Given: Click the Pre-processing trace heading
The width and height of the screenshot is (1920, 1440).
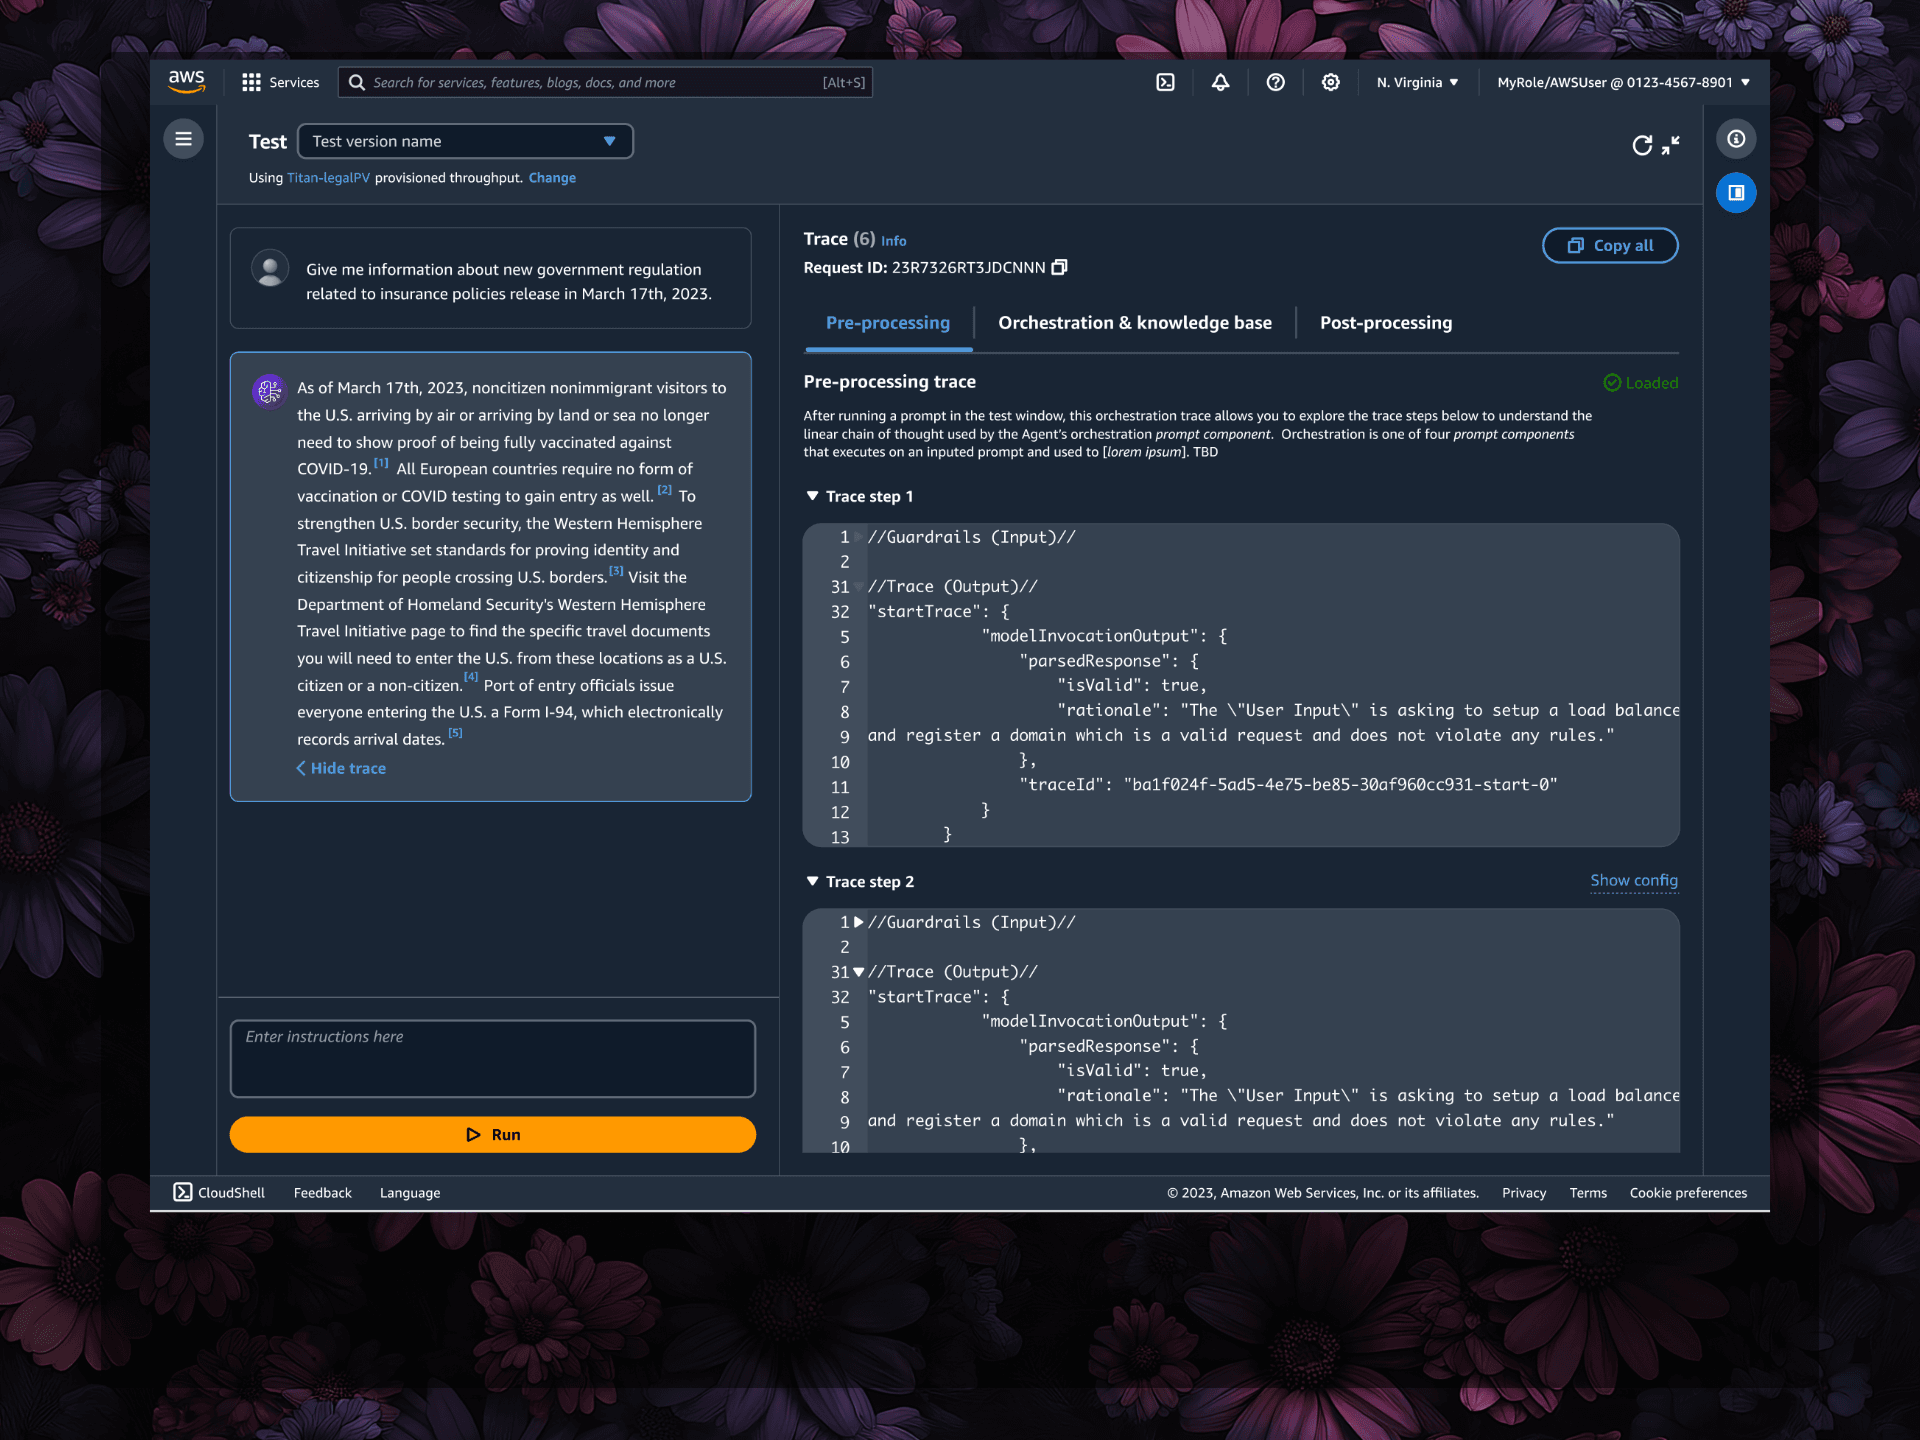Looking at the screenshot, I should (x=890, y=382).
